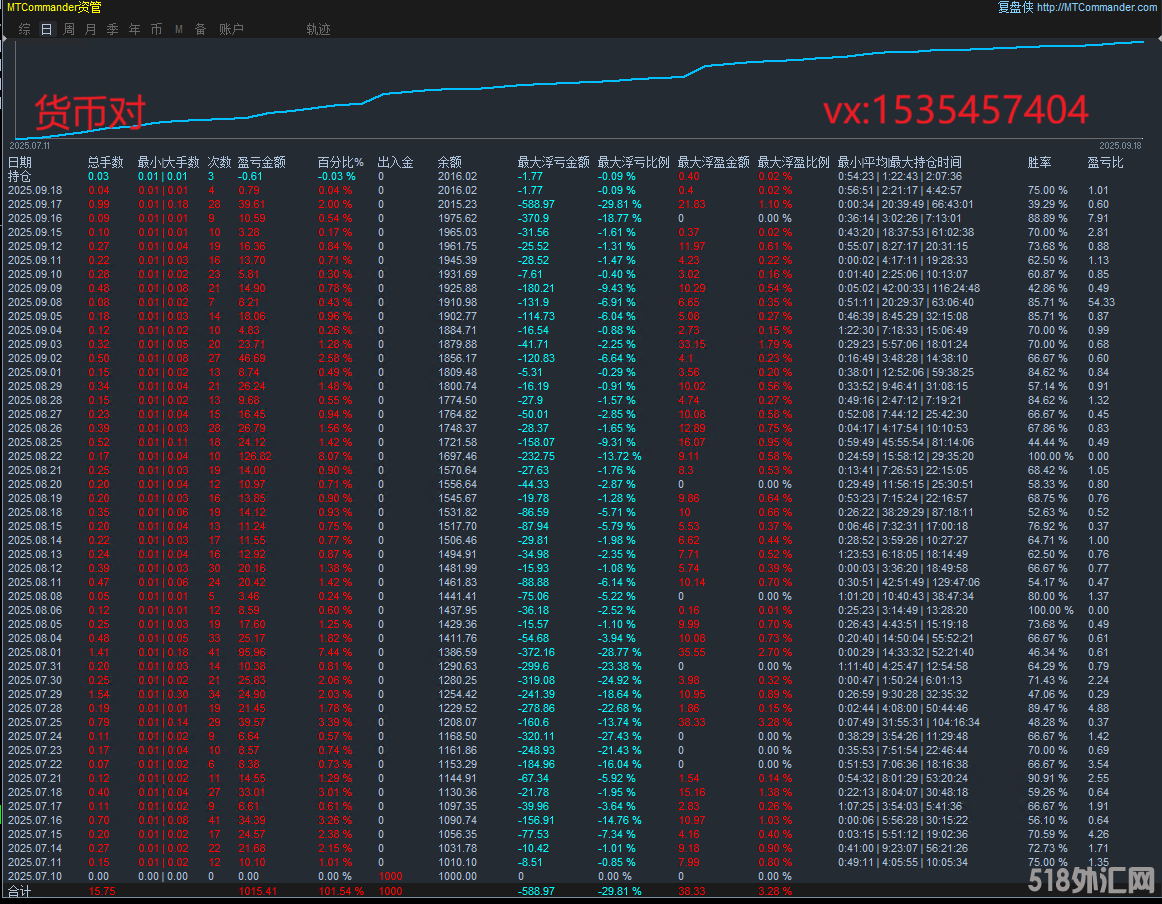Click the 盈亏金额 column header

point(261,162)
